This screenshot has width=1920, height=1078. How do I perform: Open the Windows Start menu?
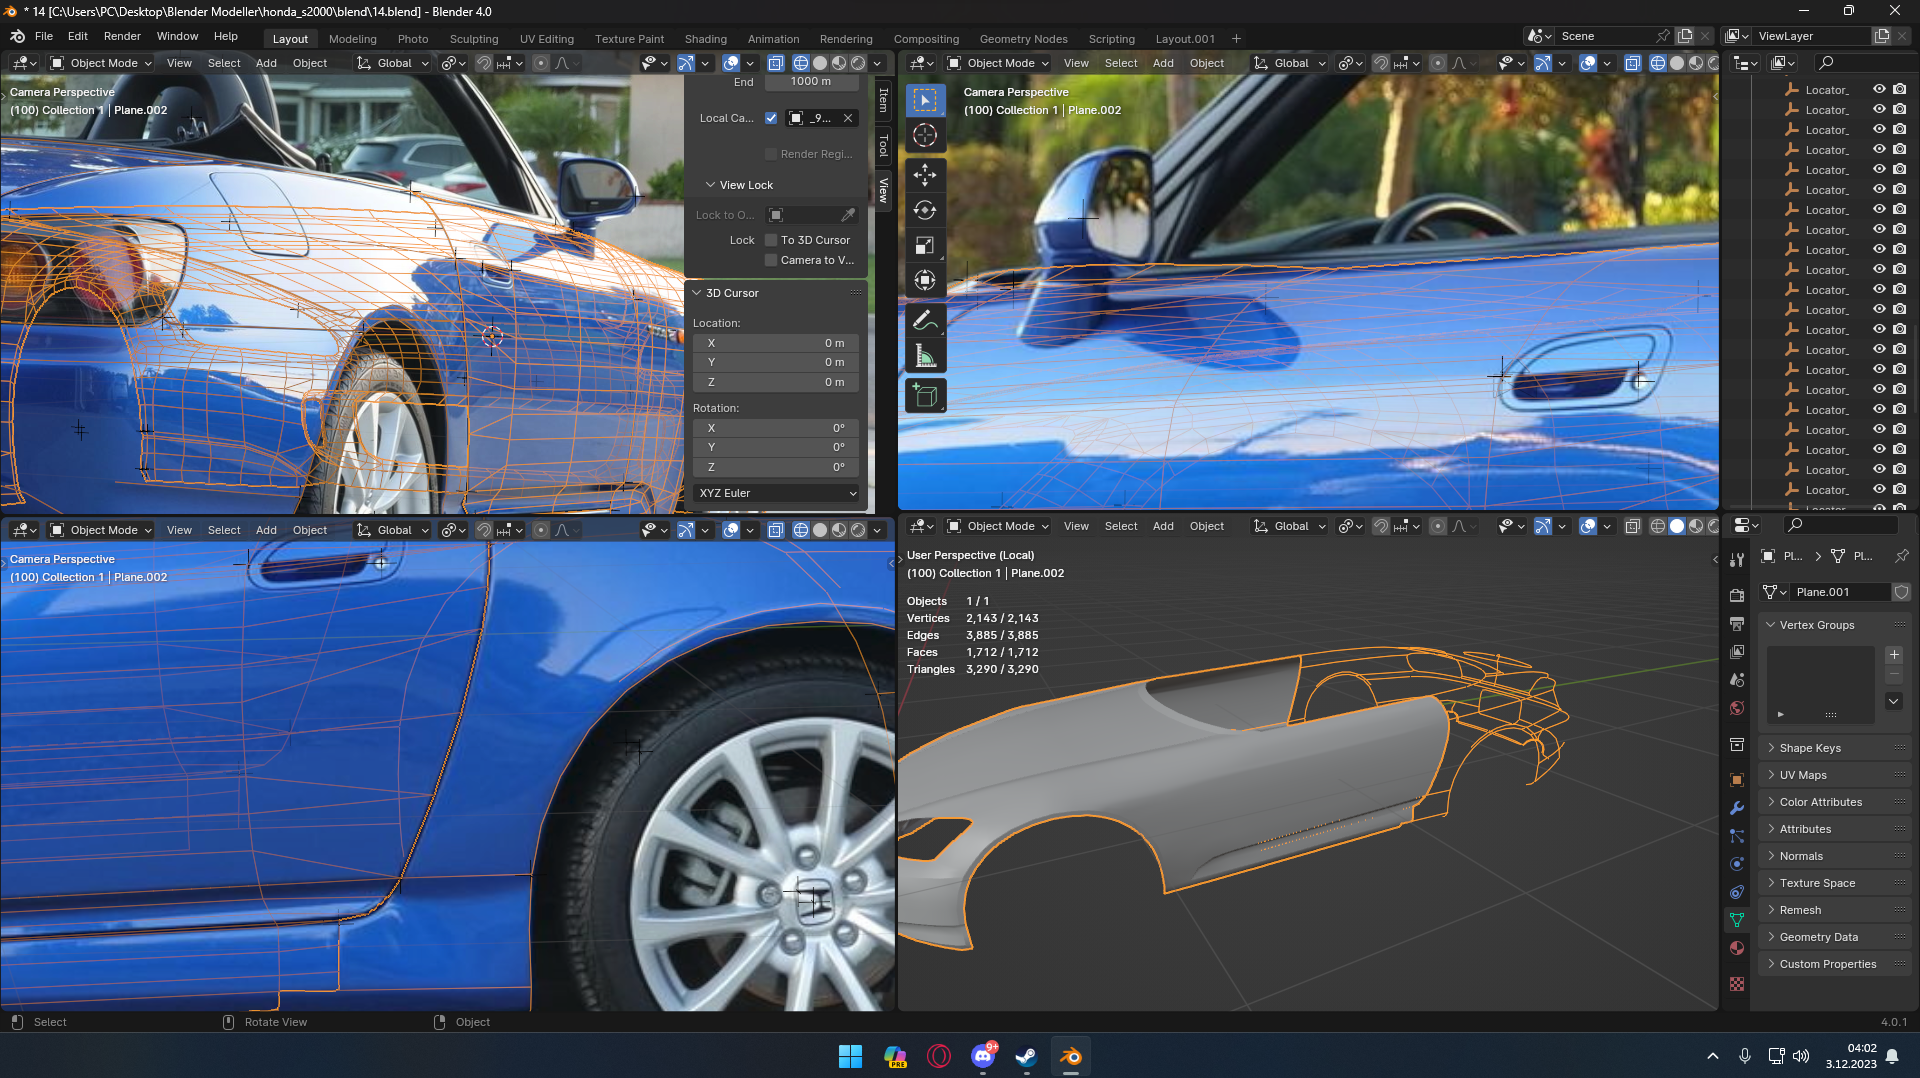click(851, 1057)
